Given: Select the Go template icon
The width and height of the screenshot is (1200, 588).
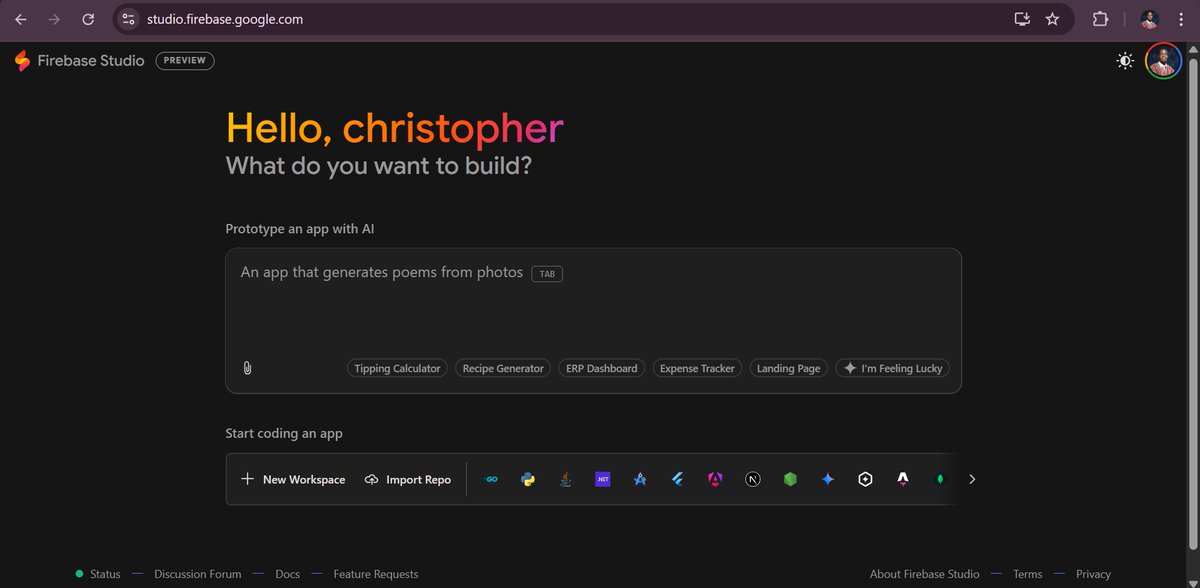Looking at the screenshot, I should pyautogui.click(x=491, y=479).
